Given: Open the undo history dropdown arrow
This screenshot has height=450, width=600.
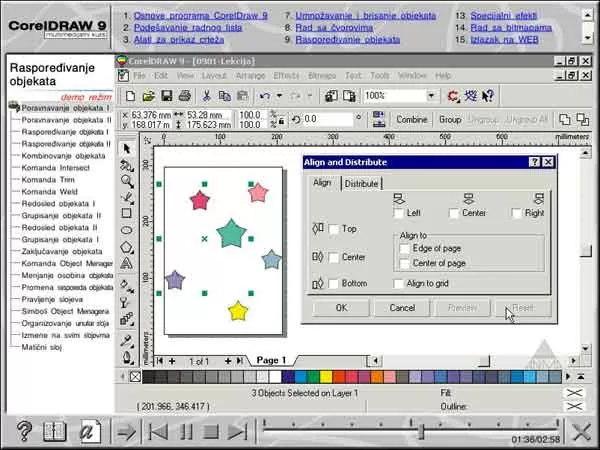Looking at the screenshot, I should pyautogui.click(x=279, y=96).
